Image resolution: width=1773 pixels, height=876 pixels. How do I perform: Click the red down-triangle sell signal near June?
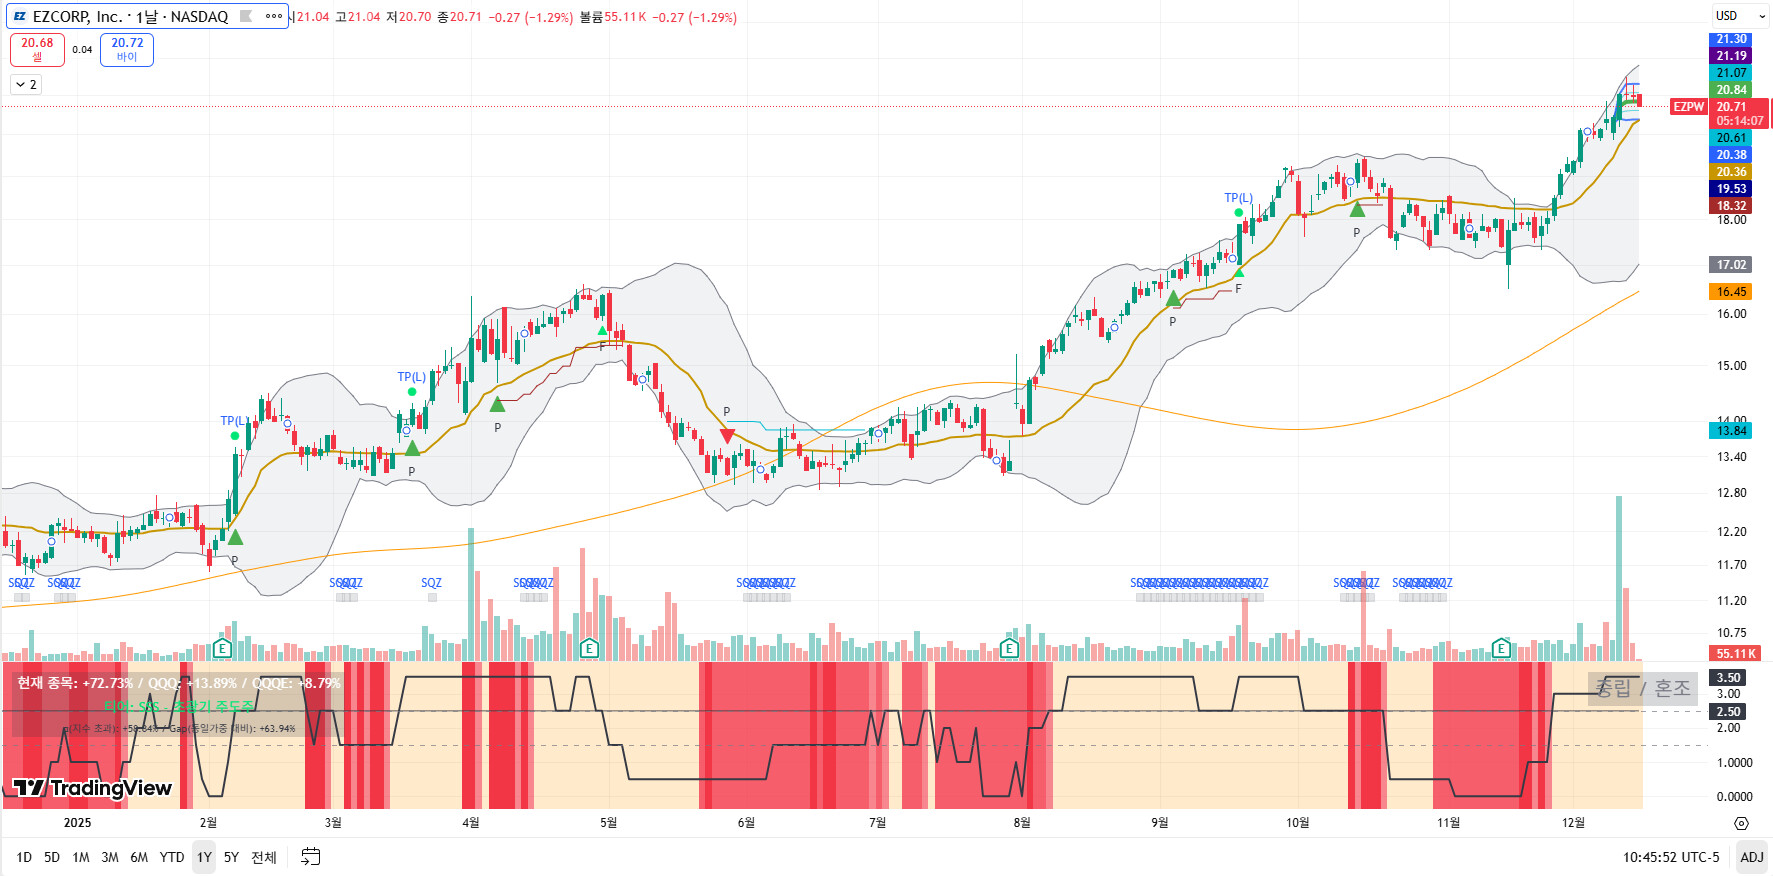coord(727,436)
